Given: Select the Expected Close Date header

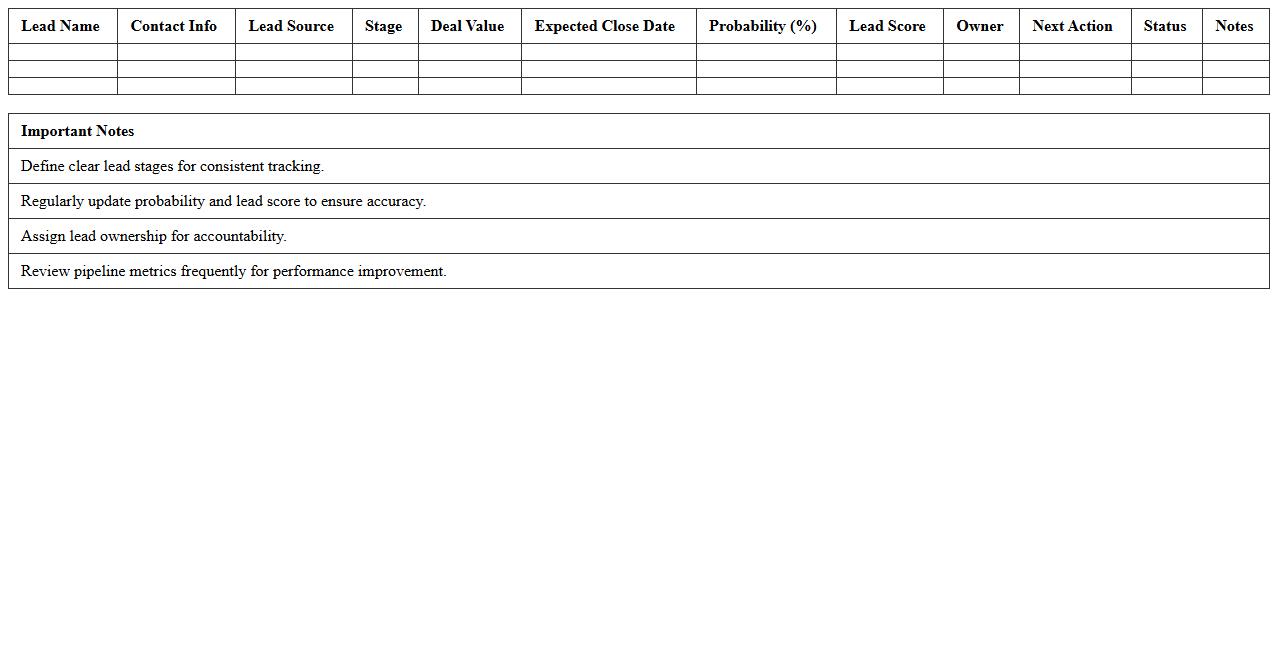Looking at the screenshot, I should coord(604,26).
